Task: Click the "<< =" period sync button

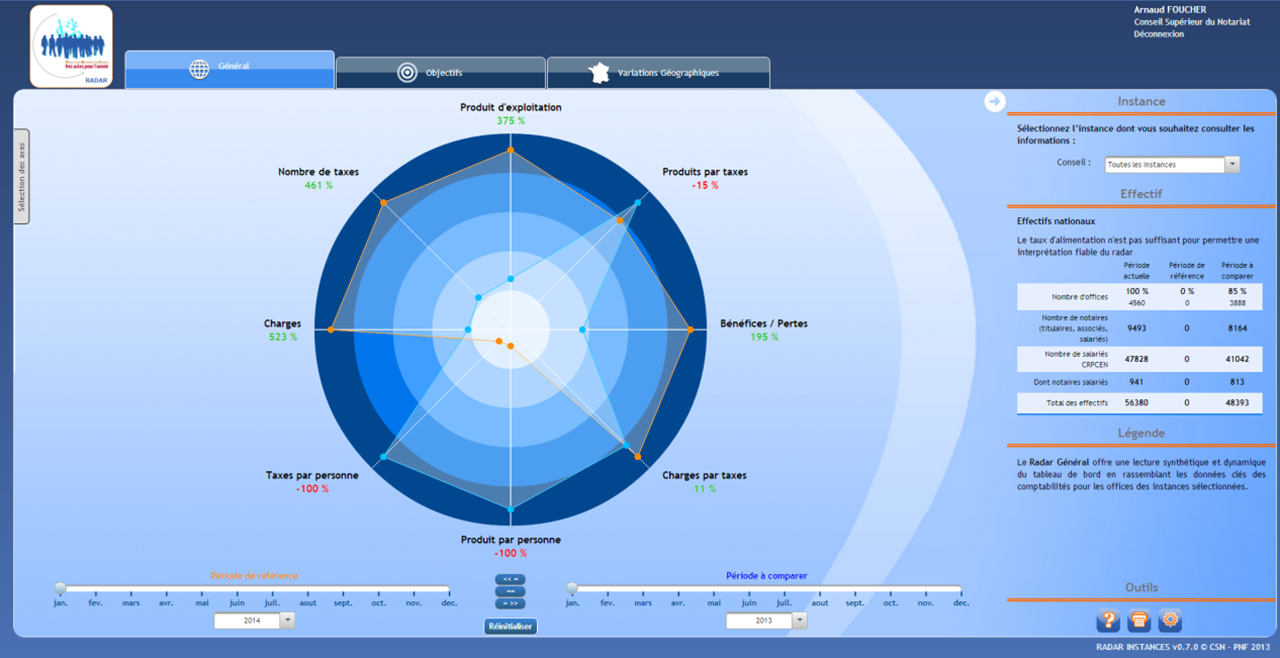Action: (510, 579)
